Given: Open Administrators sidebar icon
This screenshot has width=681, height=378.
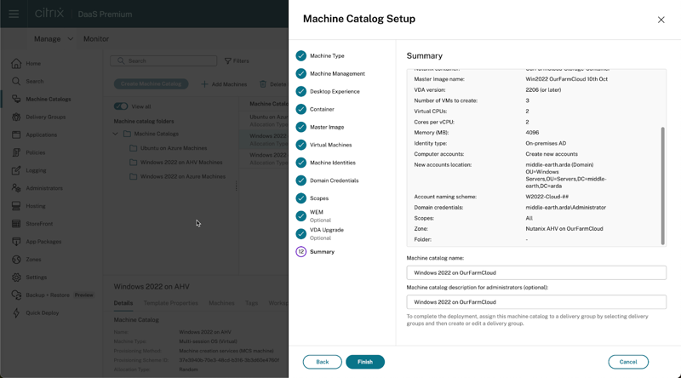Looking at the screenshot, I should pyautogui.click(x=16, y=188).
